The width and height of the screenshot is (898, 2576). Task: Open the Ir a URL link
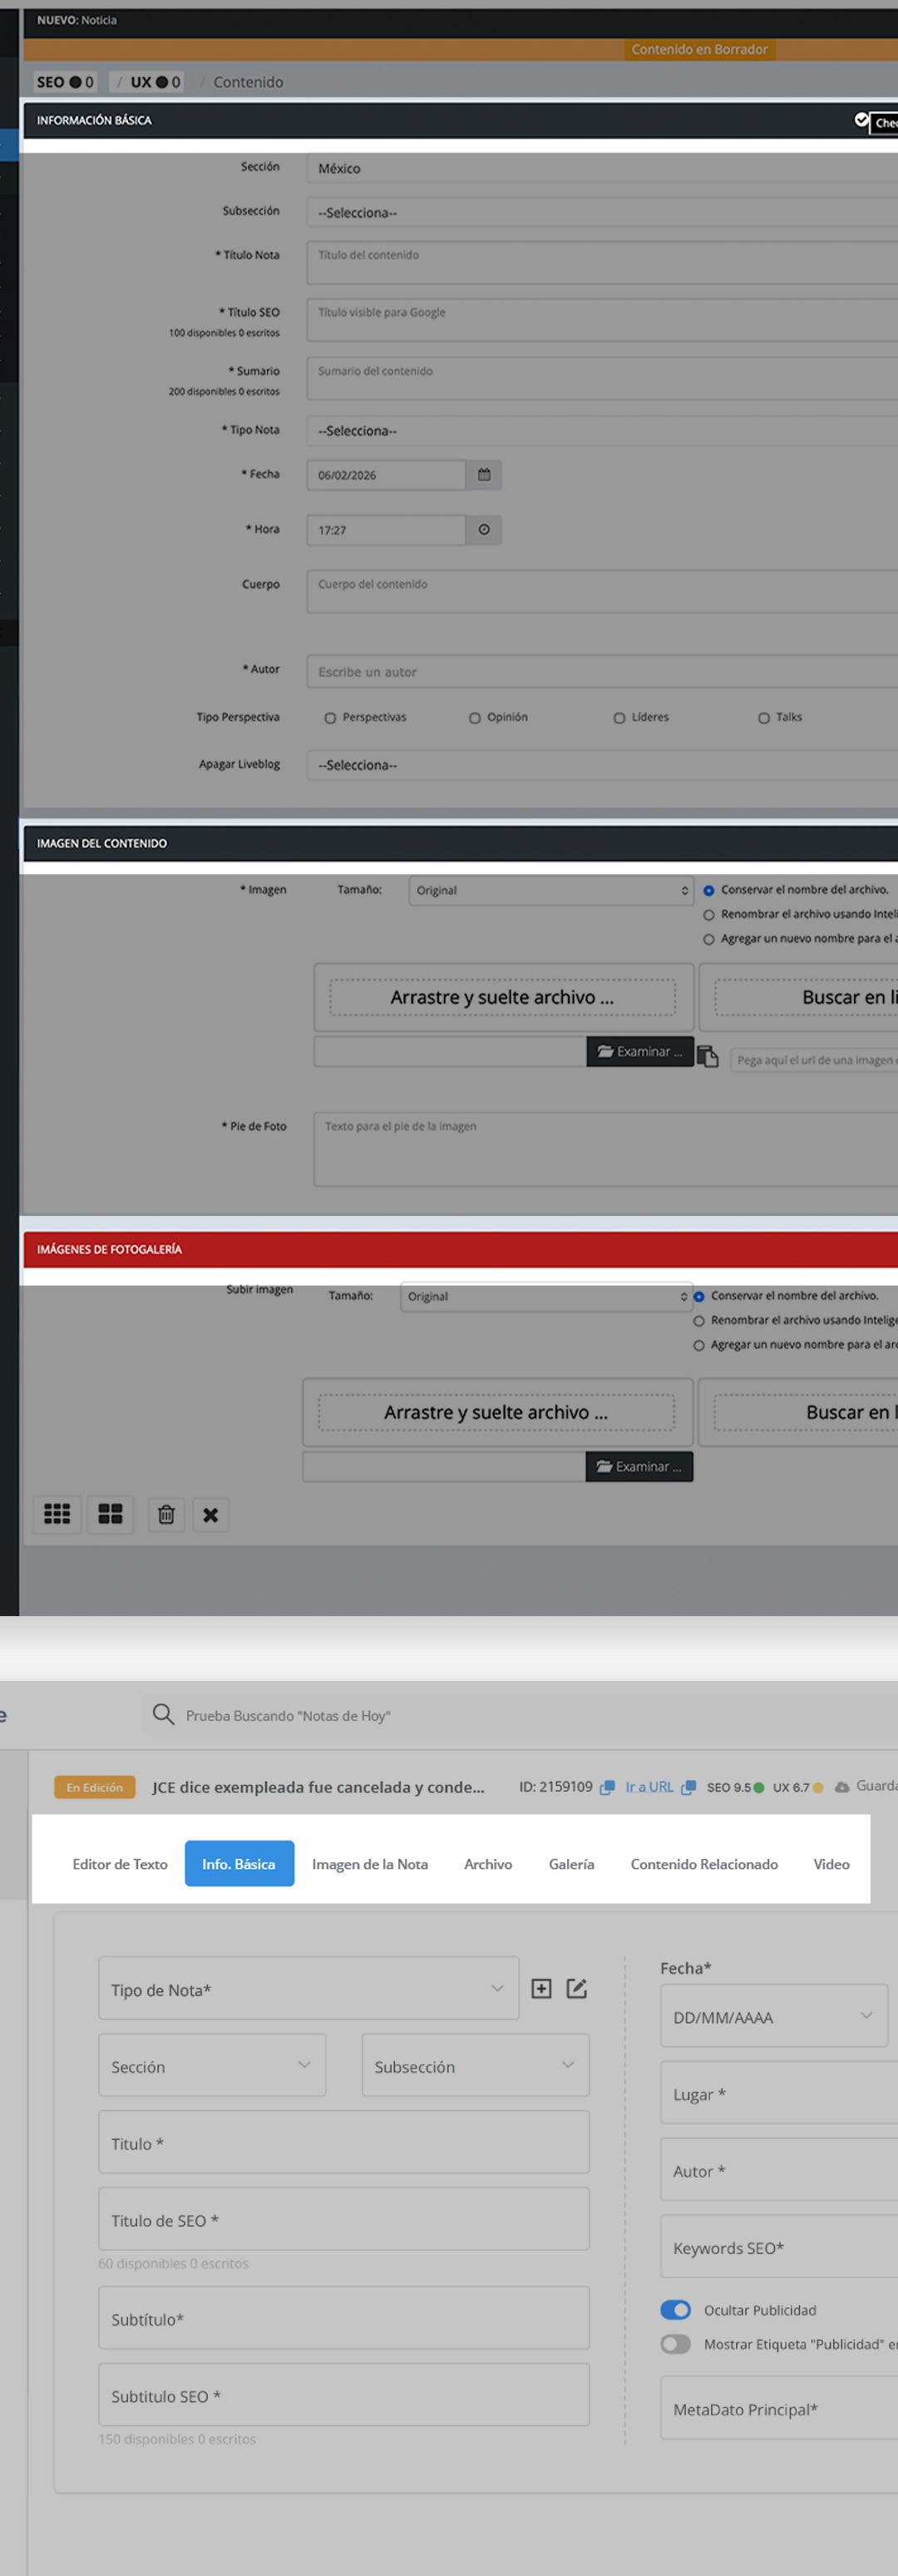click(649, 1787)
